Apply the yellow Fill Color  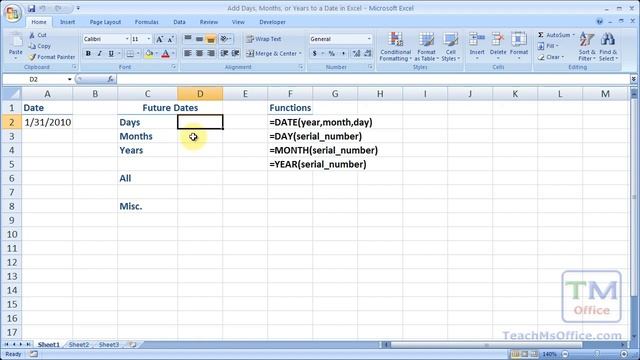click(149, 53)
